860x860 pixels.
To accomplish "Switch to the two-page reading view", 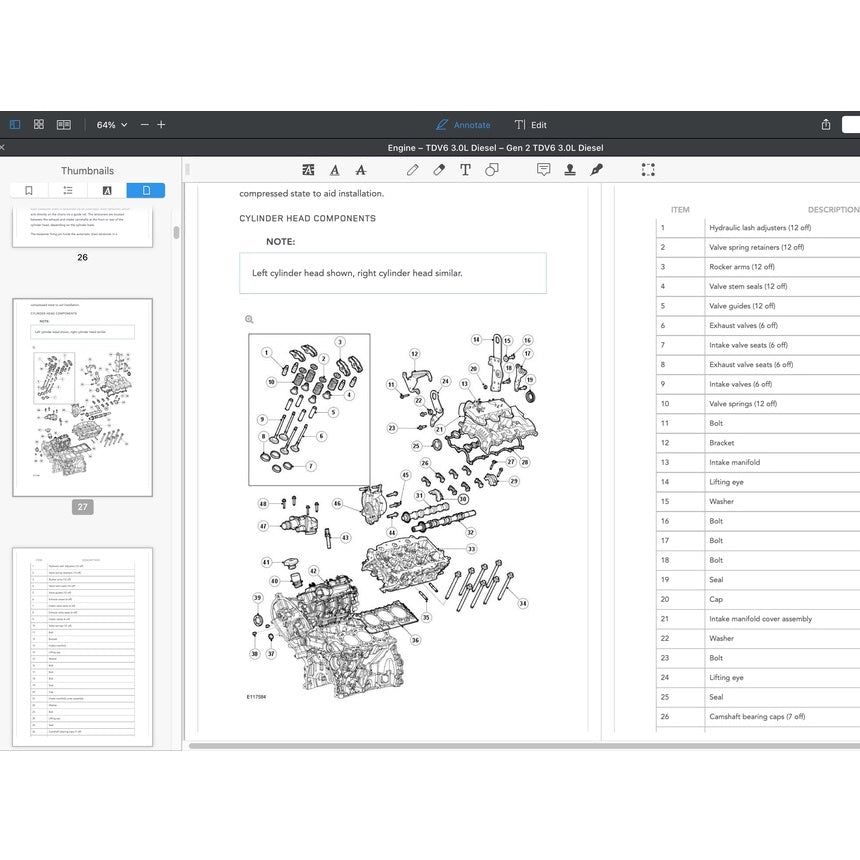I will coord(64,125).
